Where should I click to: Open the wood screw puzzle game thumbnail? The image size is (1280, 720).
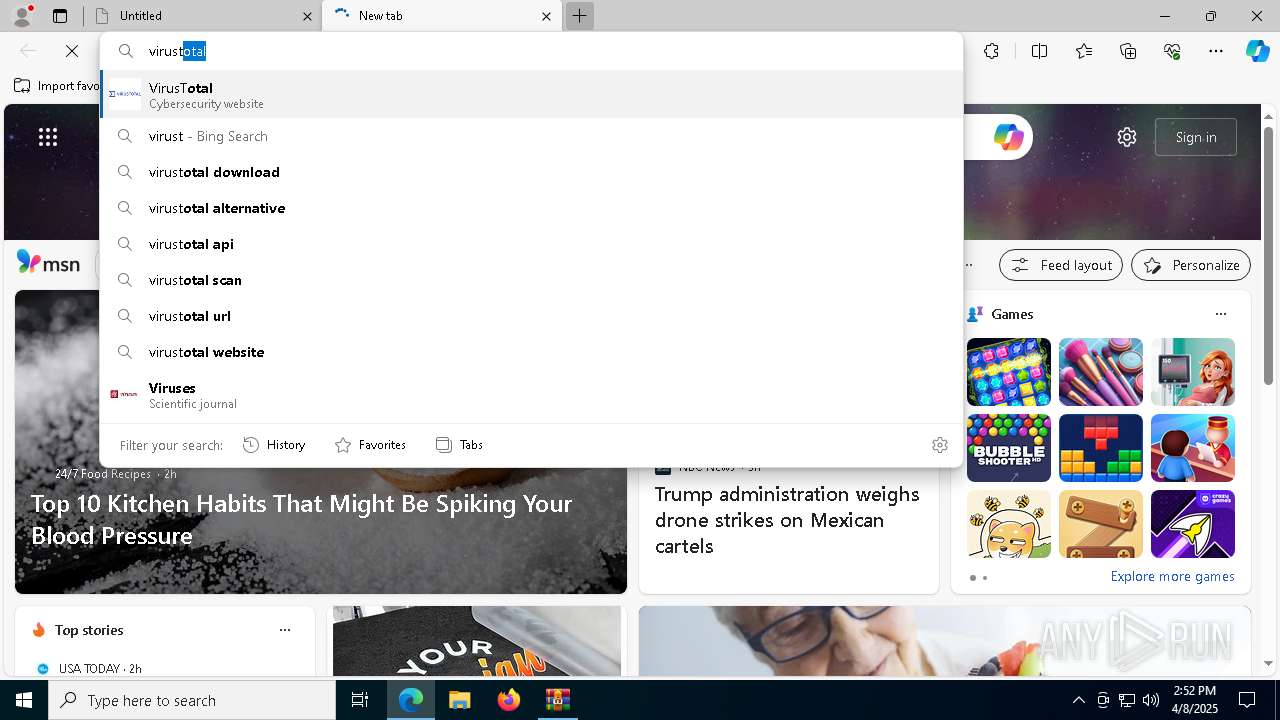tap(1101, 524)
